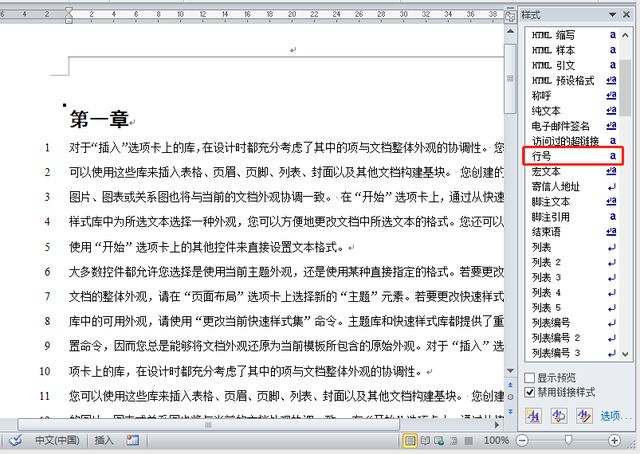Apply the HTML 样本 style
The width and height of the screenshot is (640, 454).
pyautogui.click(x=572, y=50)
